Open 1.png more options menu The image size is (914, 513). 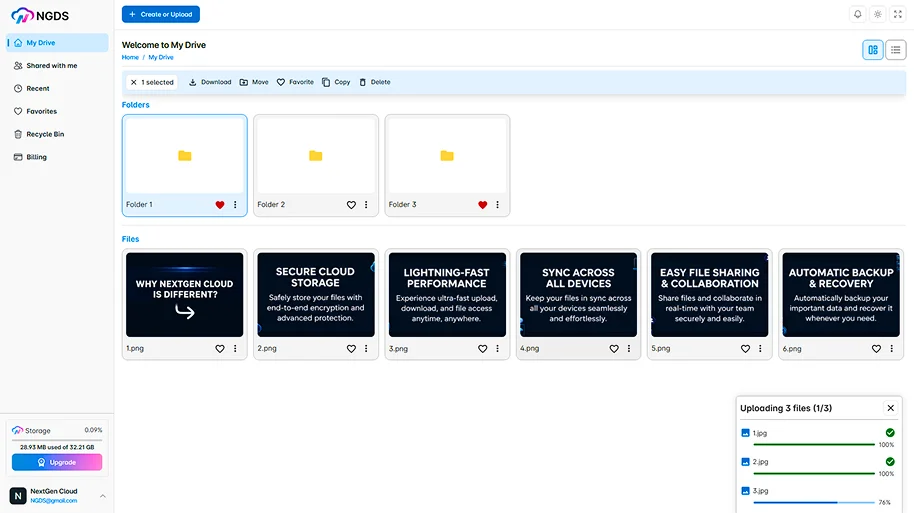pyautogui.click(x=235, y=349)
